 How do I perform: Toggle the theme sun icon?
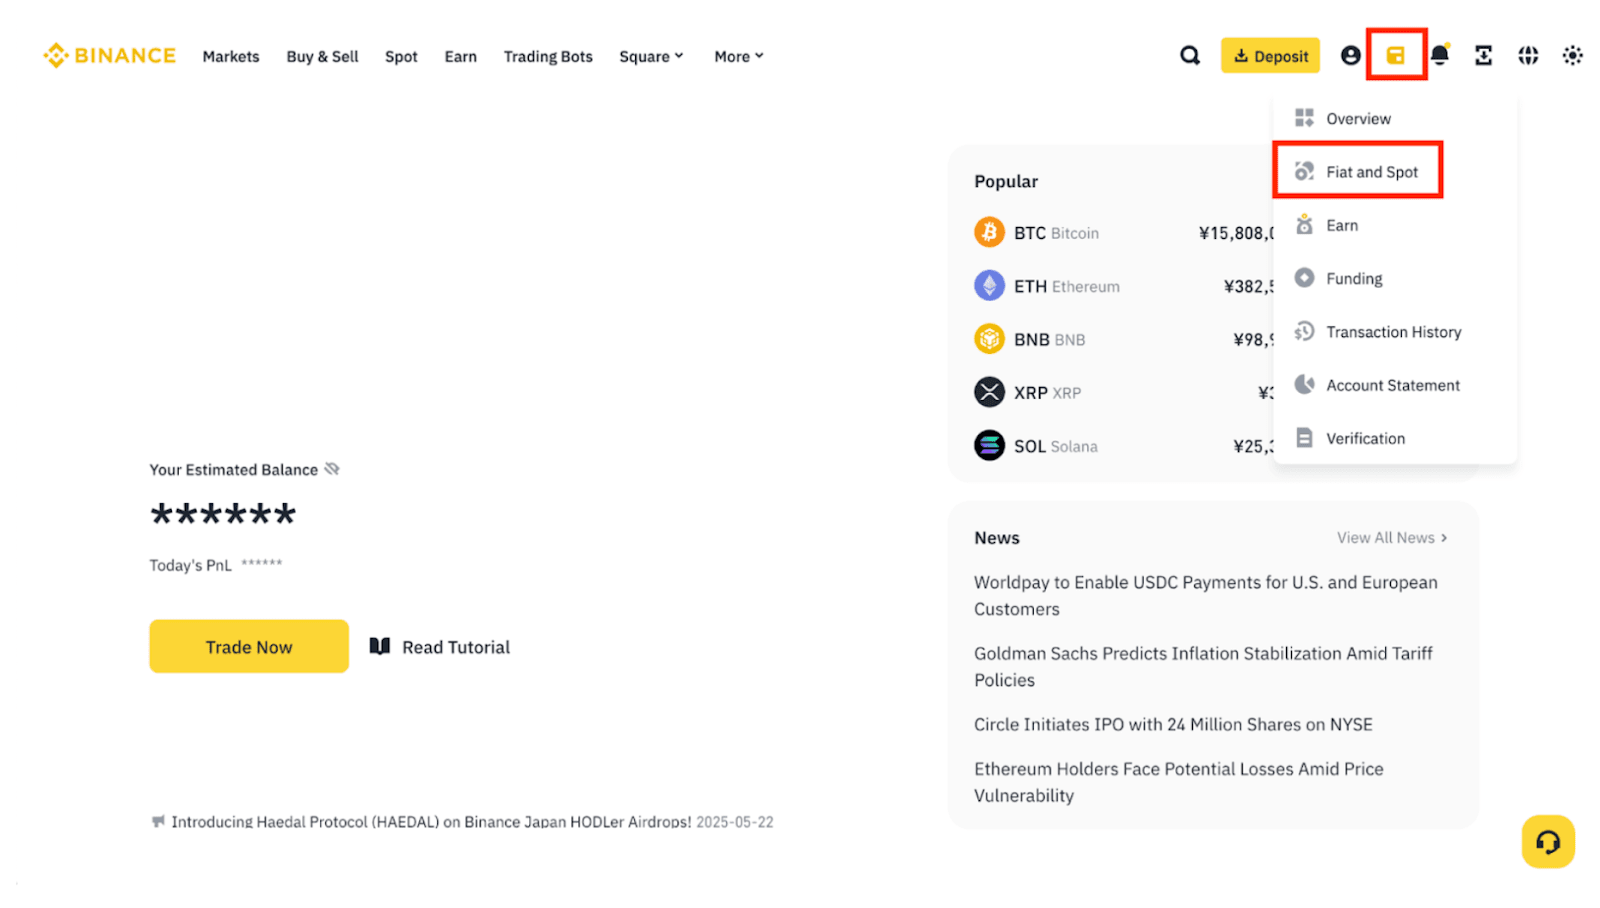(1572, 56)
